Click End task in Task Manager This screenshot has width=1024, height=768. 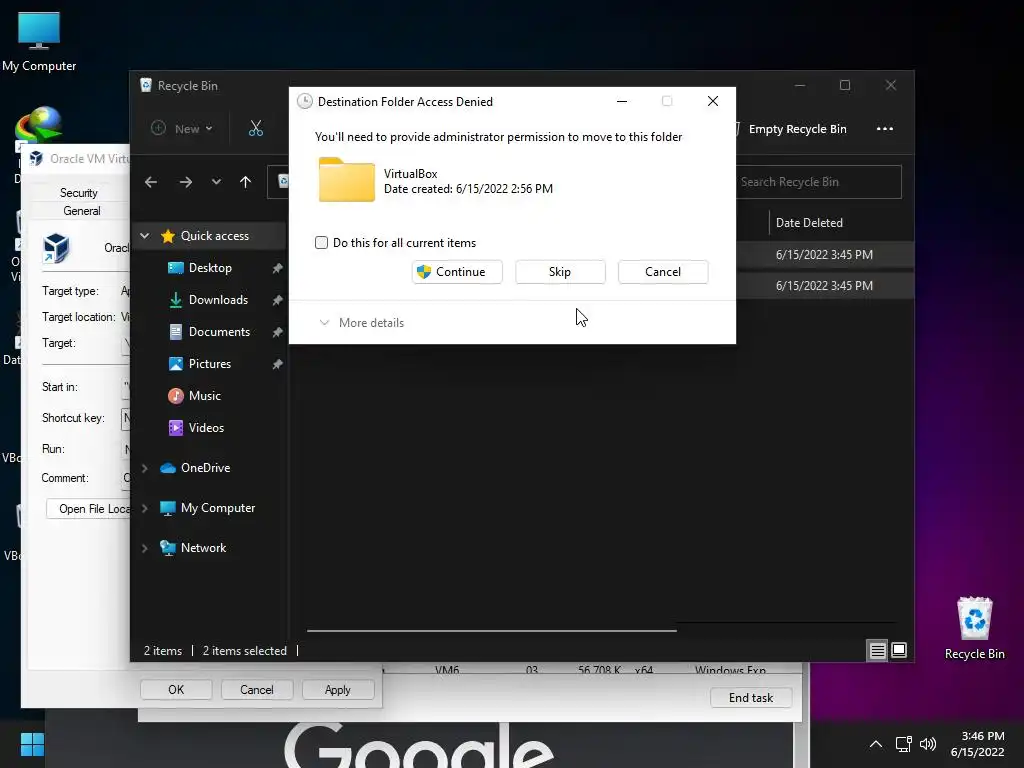[751, 698]
